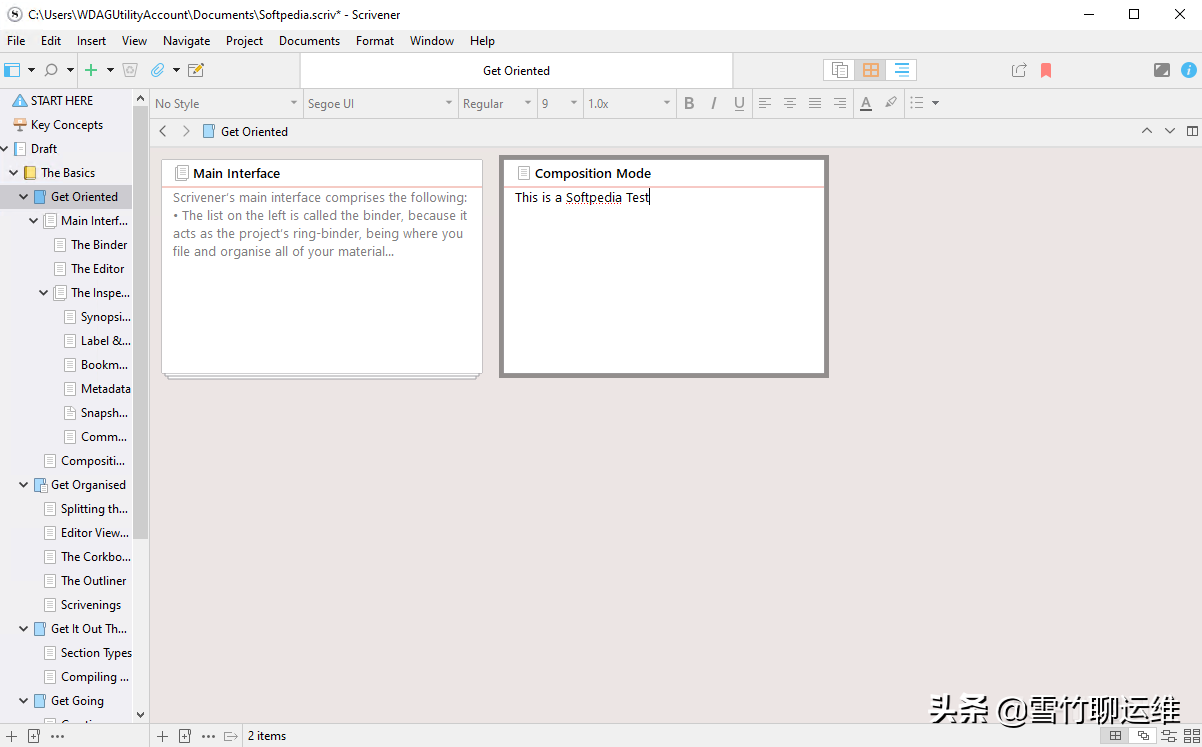1202x747 pixels.
Task: Collapse The Basics folder
Action: pos(14,173)
